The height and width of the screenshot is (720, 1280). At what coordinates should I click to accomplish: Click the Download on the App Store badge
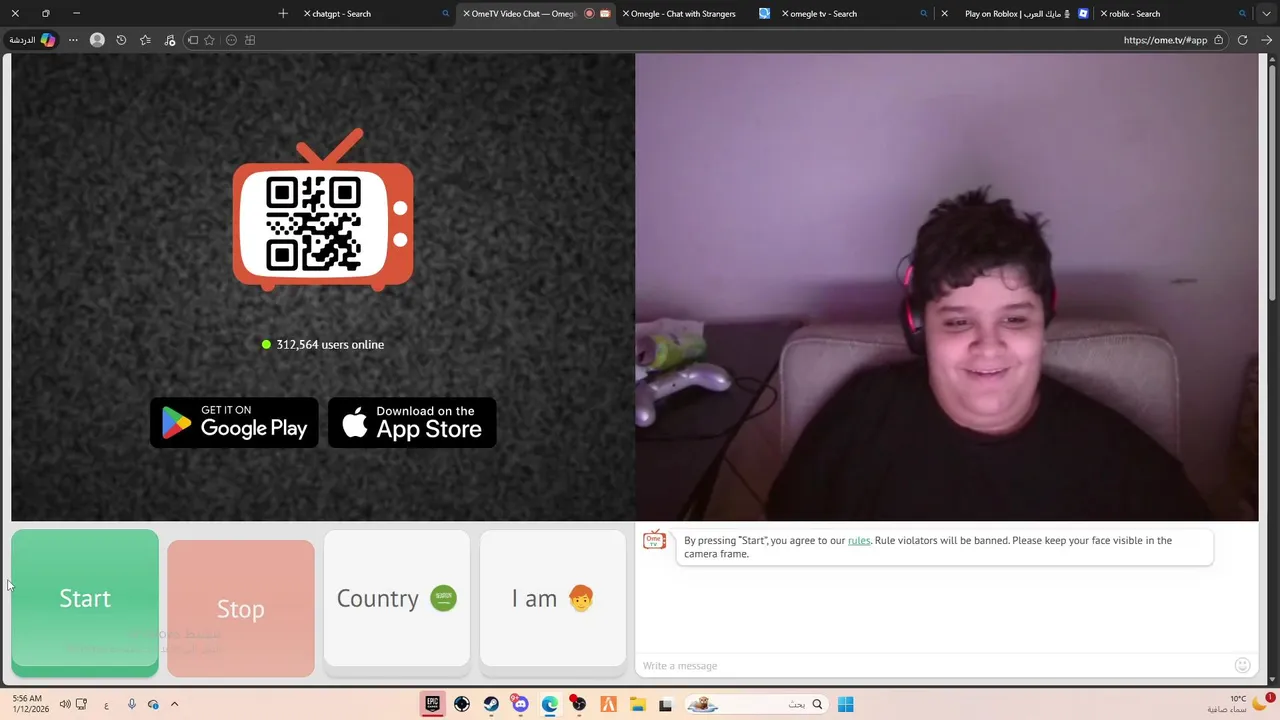(412, 422)
